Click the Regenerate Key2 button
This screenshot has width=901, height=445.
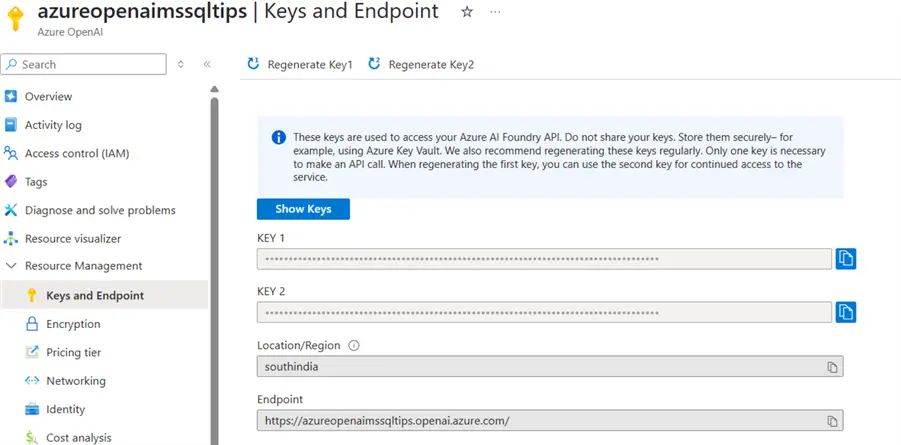(x=421, y=64)
